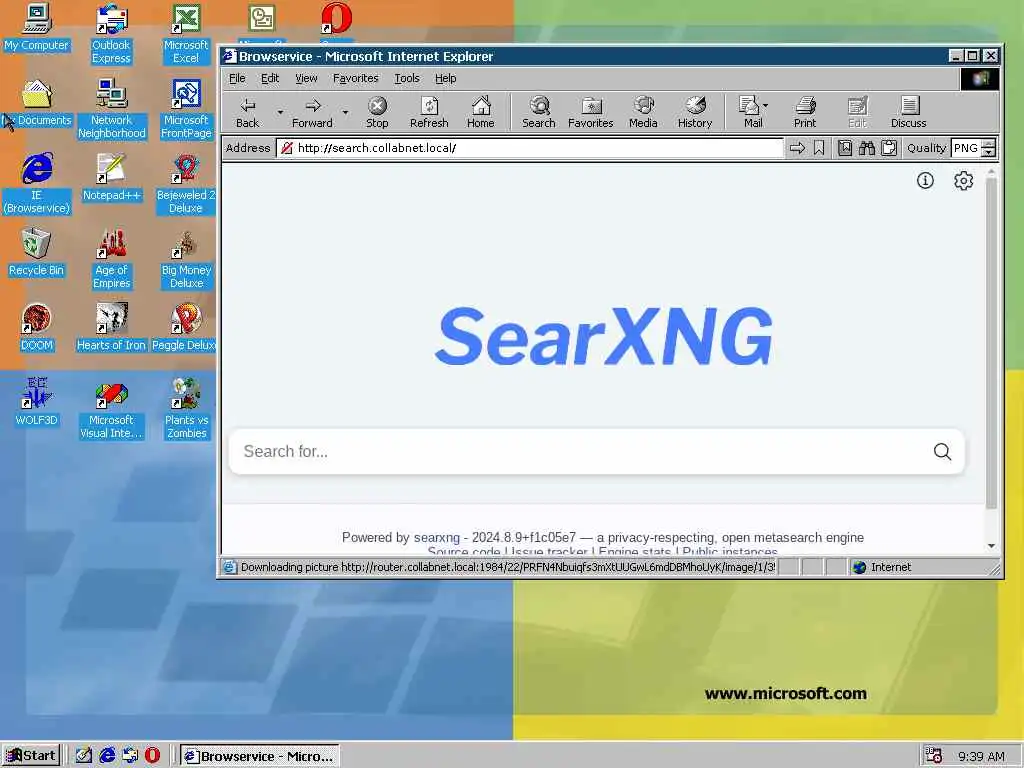Click the system tray scheduler icon

[x=934, y=756]
